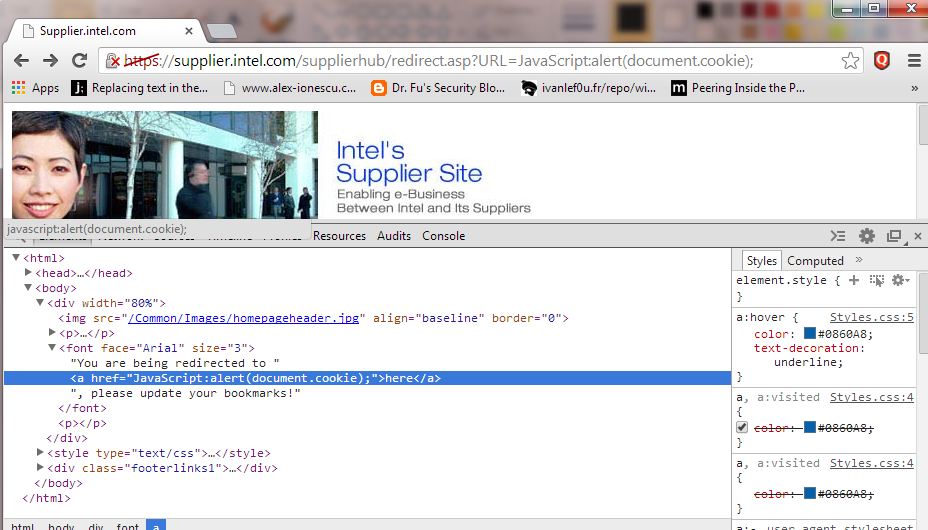Toggle the DevTools console drawer icon
Viewport: 928px width, 530px height.
tap(838, 236)
